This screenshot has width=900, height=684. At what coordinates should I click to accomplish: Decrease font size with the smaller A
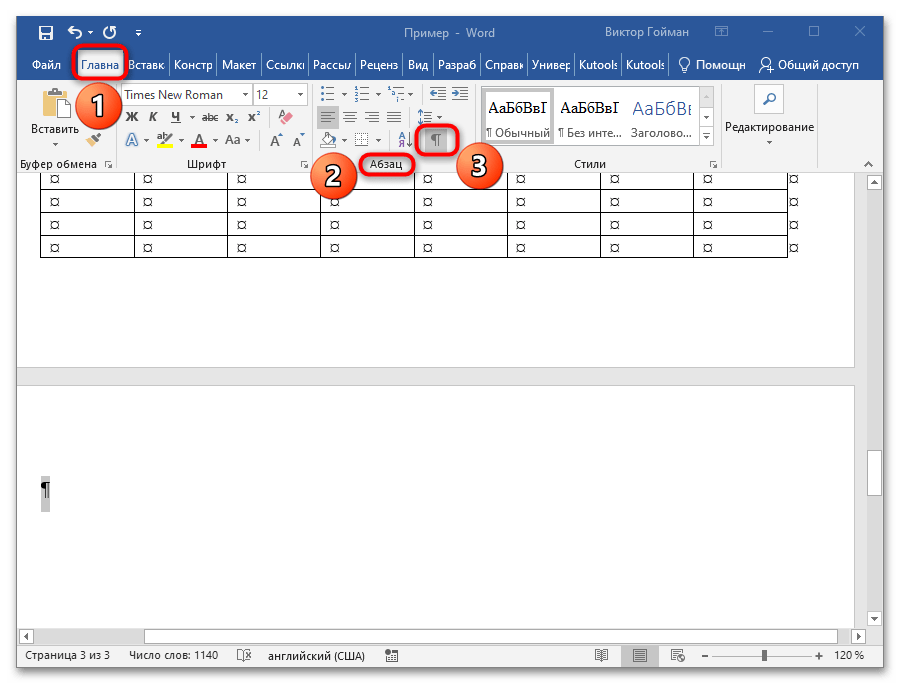(x=298, y=141)
